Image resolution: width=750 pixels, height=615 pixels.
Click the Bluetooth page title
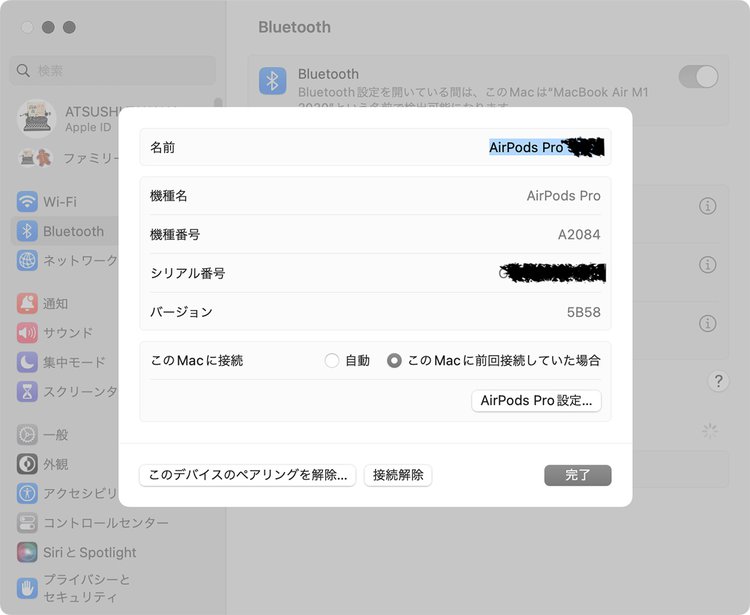pyautogui.click(x=294, y=27)
